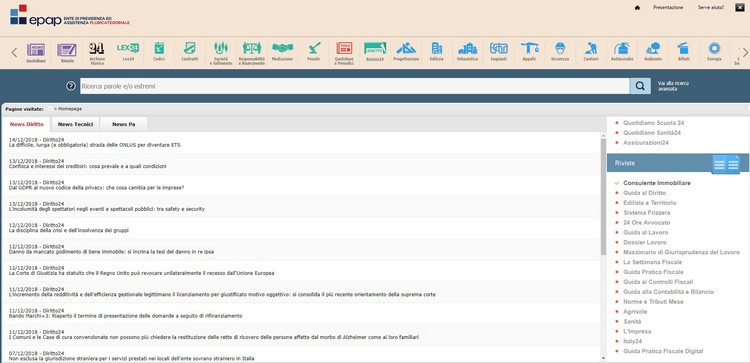This screenshot has height=363, width=750.
Task: Switch to the News Diritto tab
Action: [27, 124]
